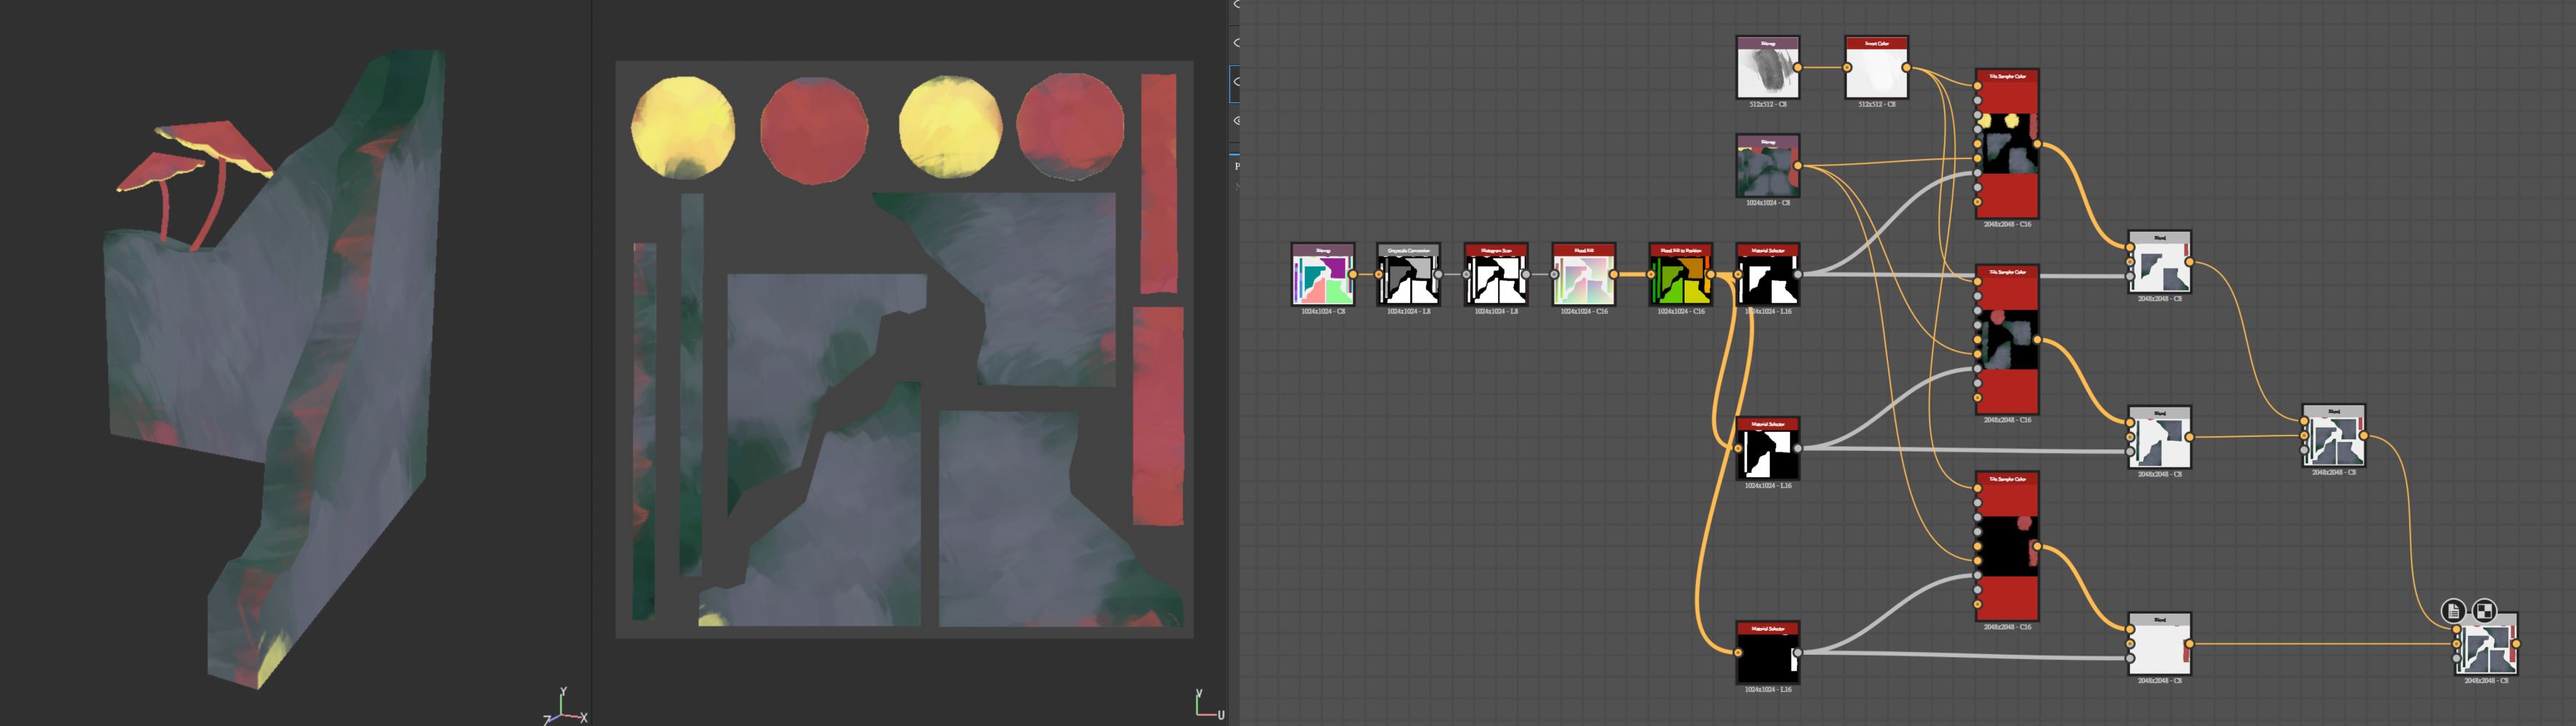Click input connector of the Histogram Scan node
The width and height of the screenshot is (2576, 726).
(x=1467, y=274)
